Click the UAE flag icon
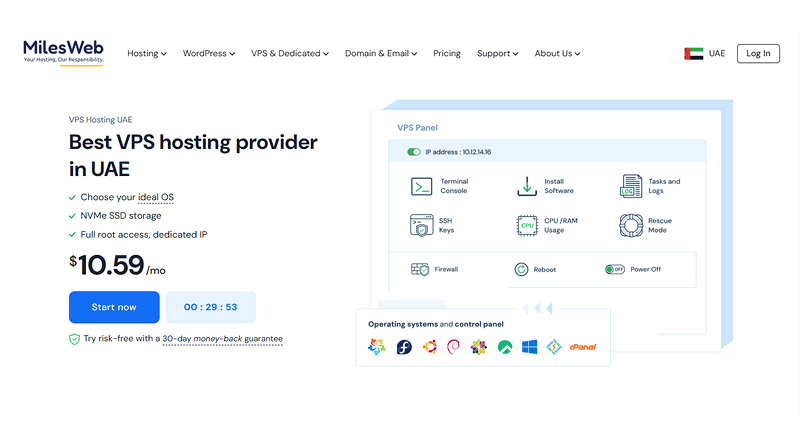 click(693, 54)
